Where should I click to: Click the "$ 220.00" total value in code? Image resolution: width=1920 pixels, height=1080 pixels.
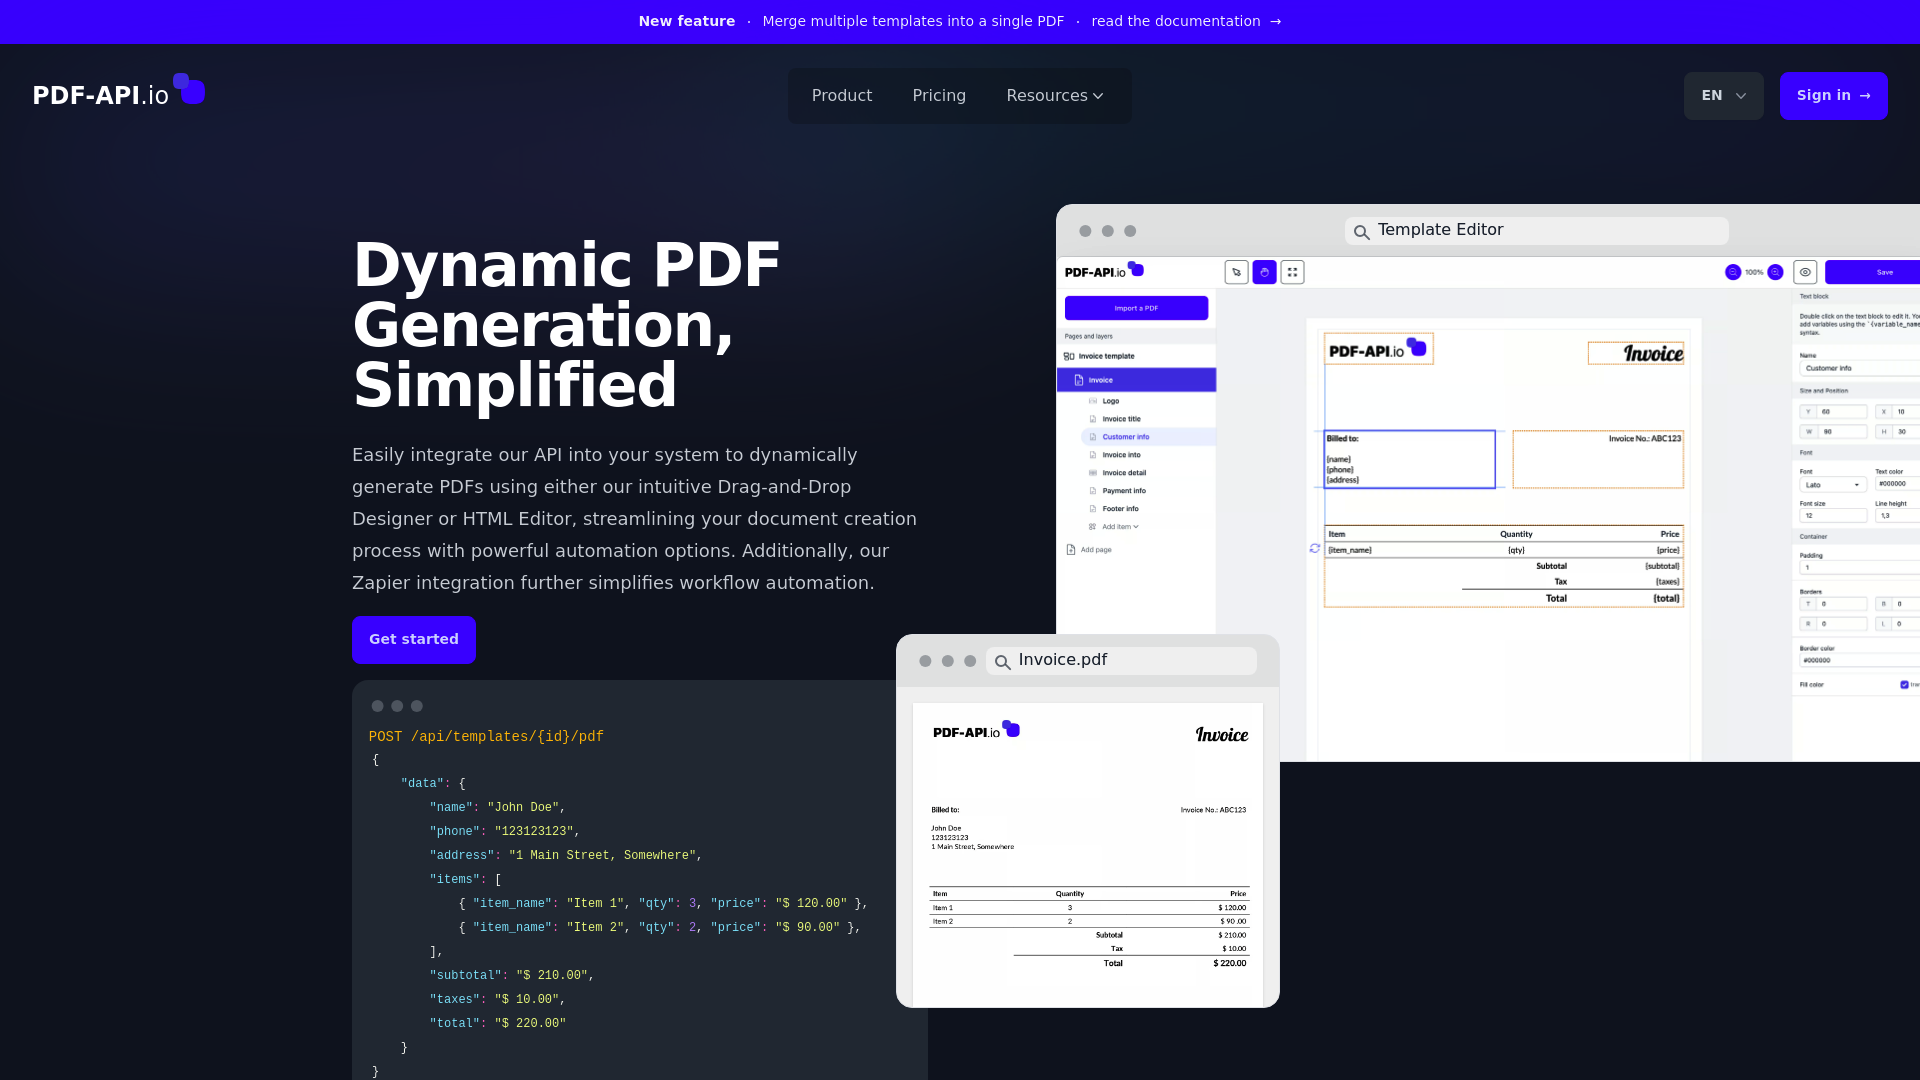pos(530,1024)
